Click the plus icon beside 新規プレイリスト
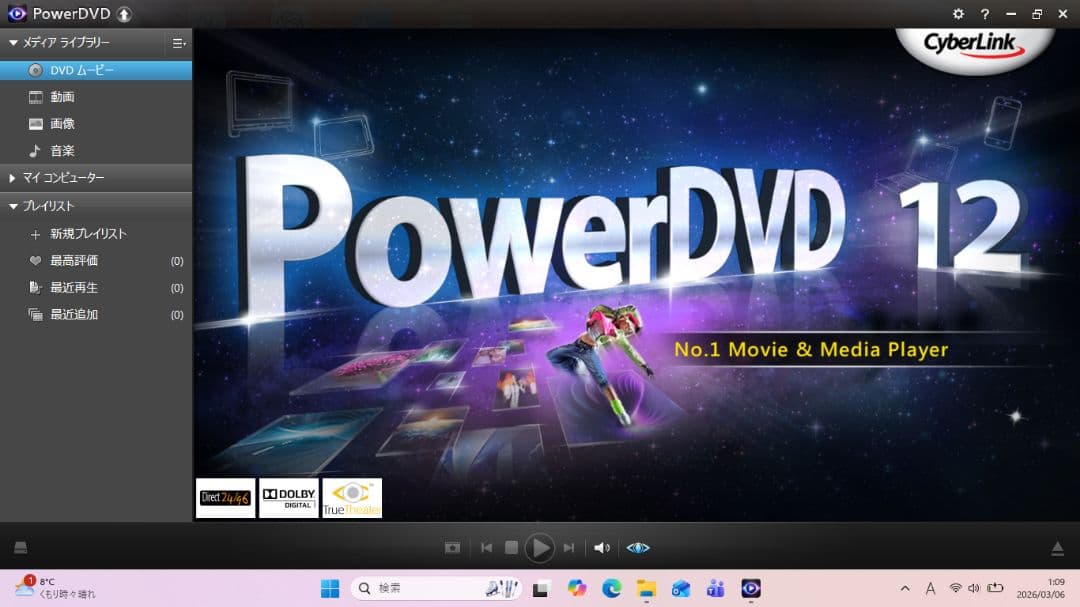Viewport: 1080px width, 607px height. pyautogui.click(x=35, y=235)
